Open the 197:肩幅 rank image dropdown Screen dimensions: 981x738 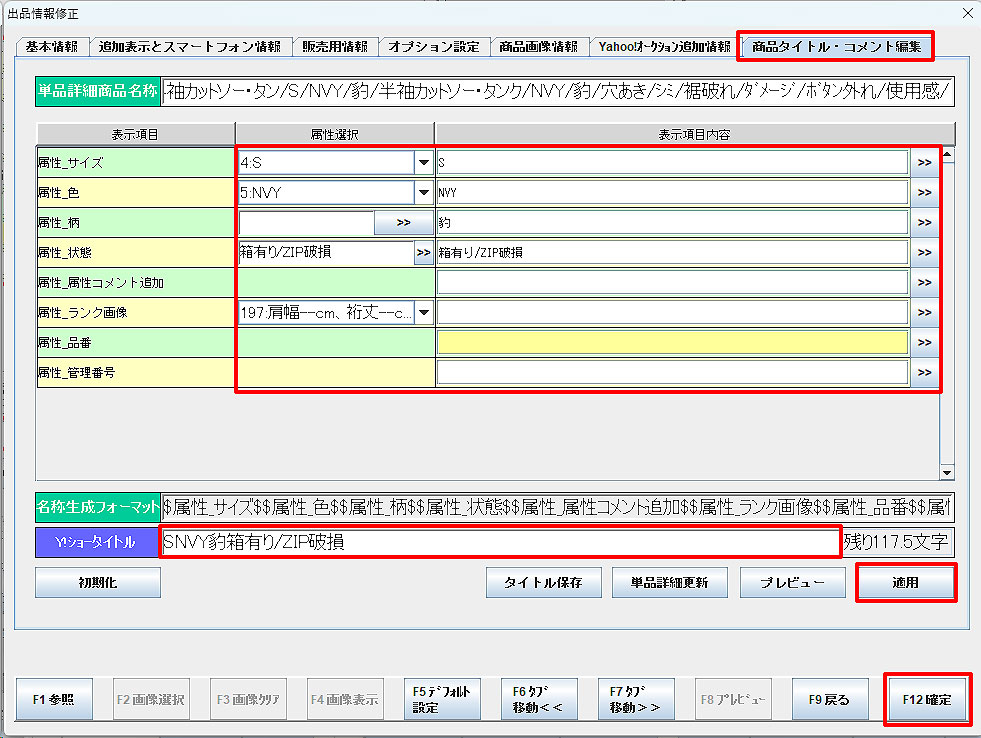click(x=423, y=313)
